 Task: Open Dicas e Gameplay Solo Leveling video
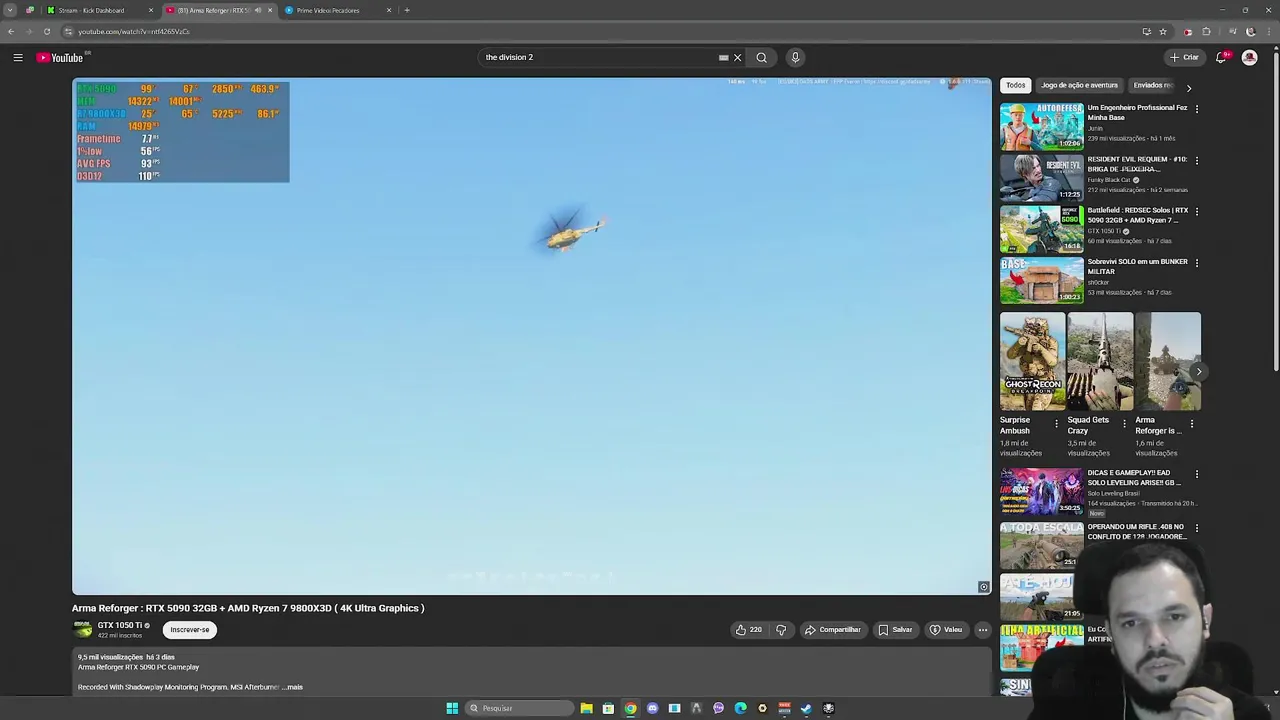click(x=1041, y=491)
